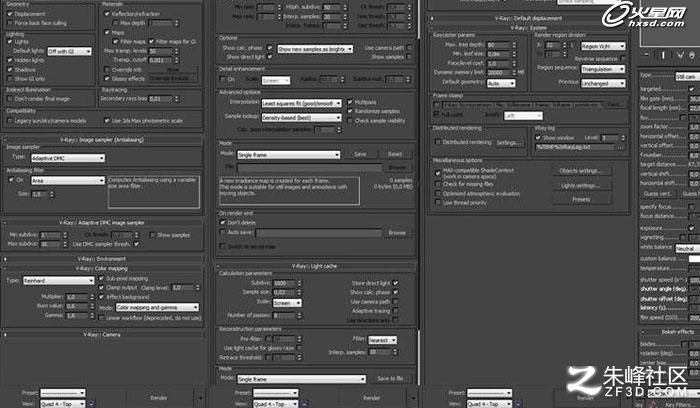
Task: Click the V-Ray log file path field
Action: (x=574, y=147)
